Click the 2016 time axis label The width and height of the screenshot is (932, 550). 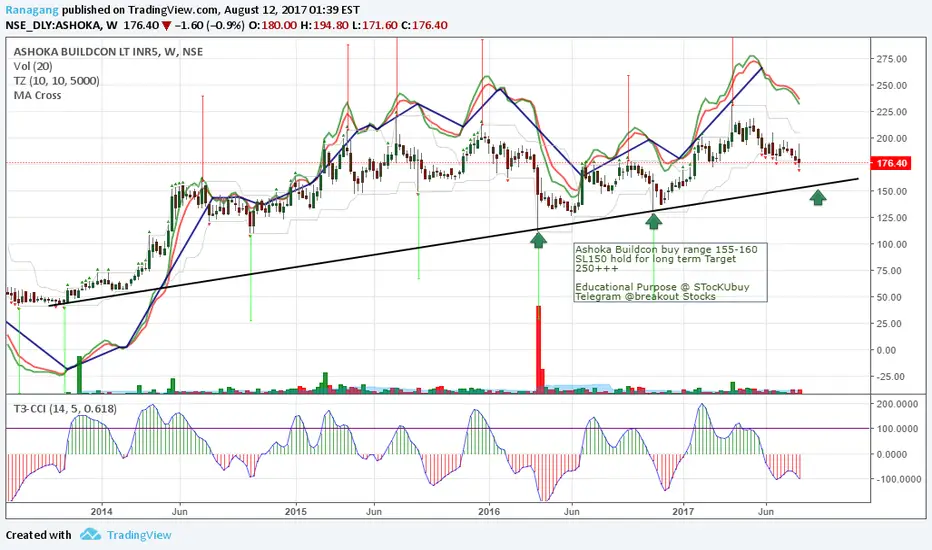pos(489,511)
